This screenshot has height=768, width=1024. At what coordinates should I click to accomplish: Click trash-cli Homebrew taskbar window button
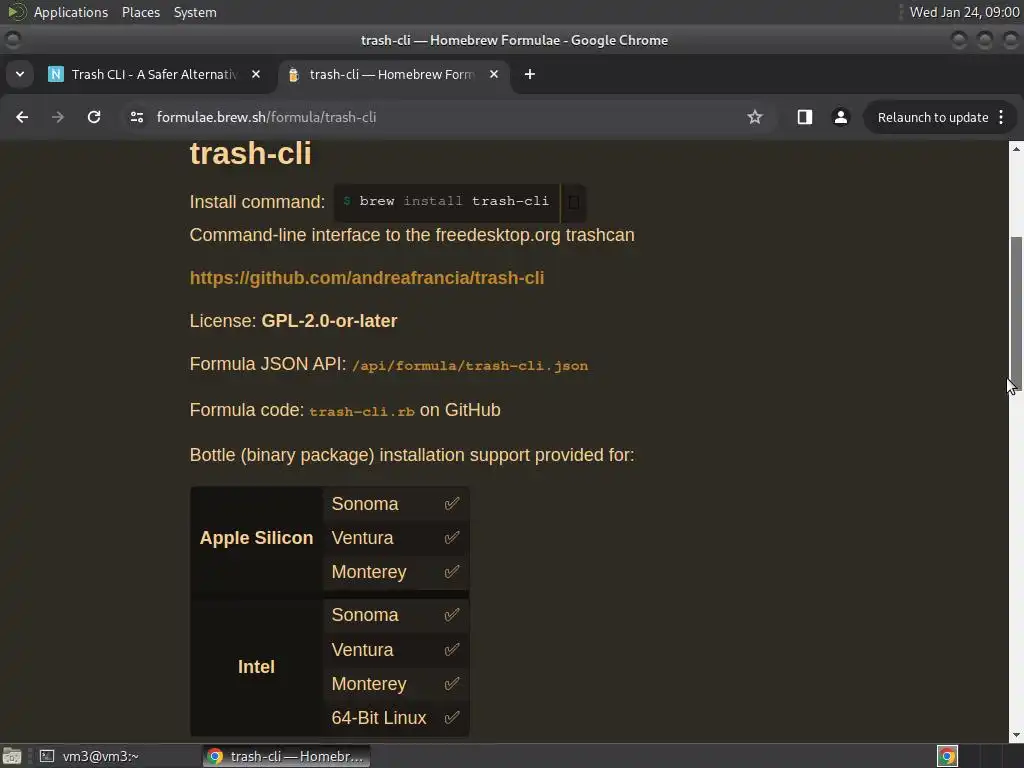287,756
